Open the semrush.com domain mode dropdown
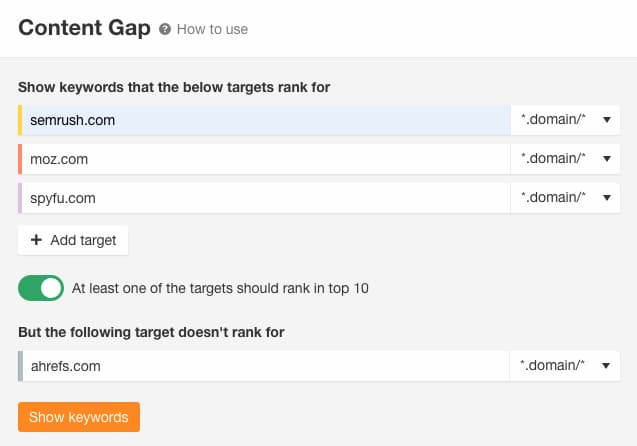 point(565,120)
